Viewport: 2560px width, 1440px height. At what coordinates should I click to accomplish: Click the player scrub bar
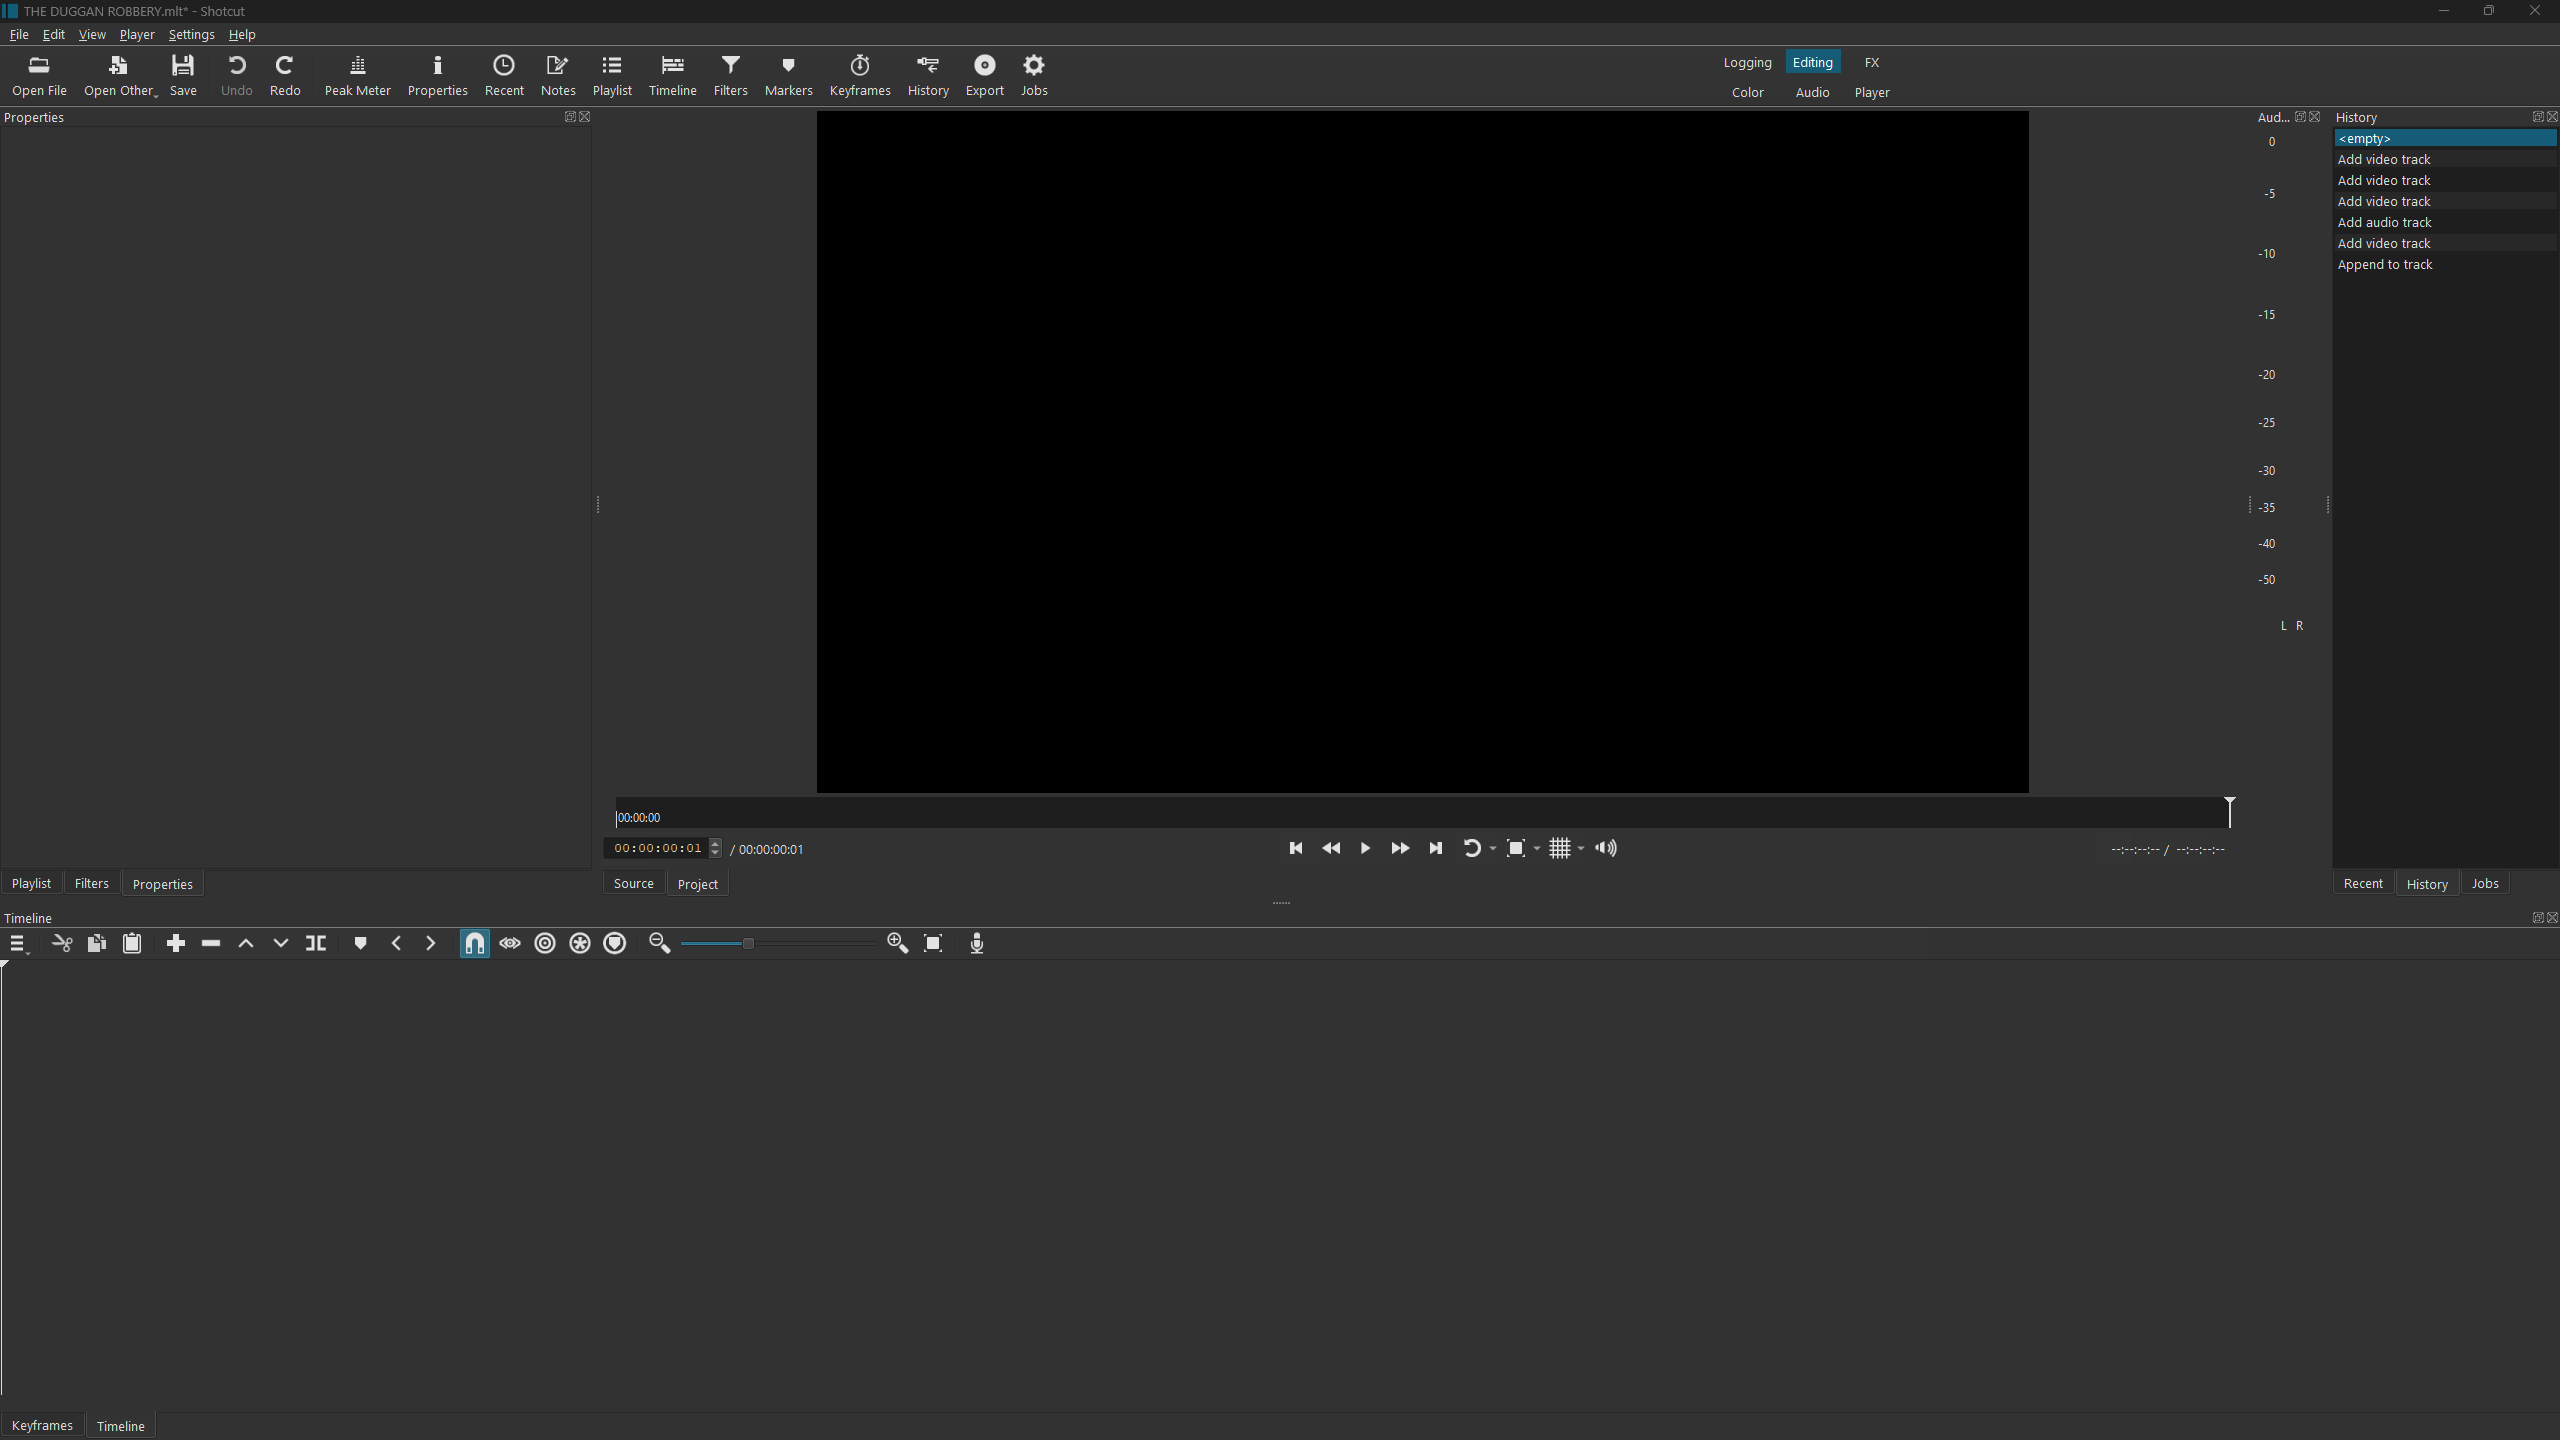click(1423, 815)
